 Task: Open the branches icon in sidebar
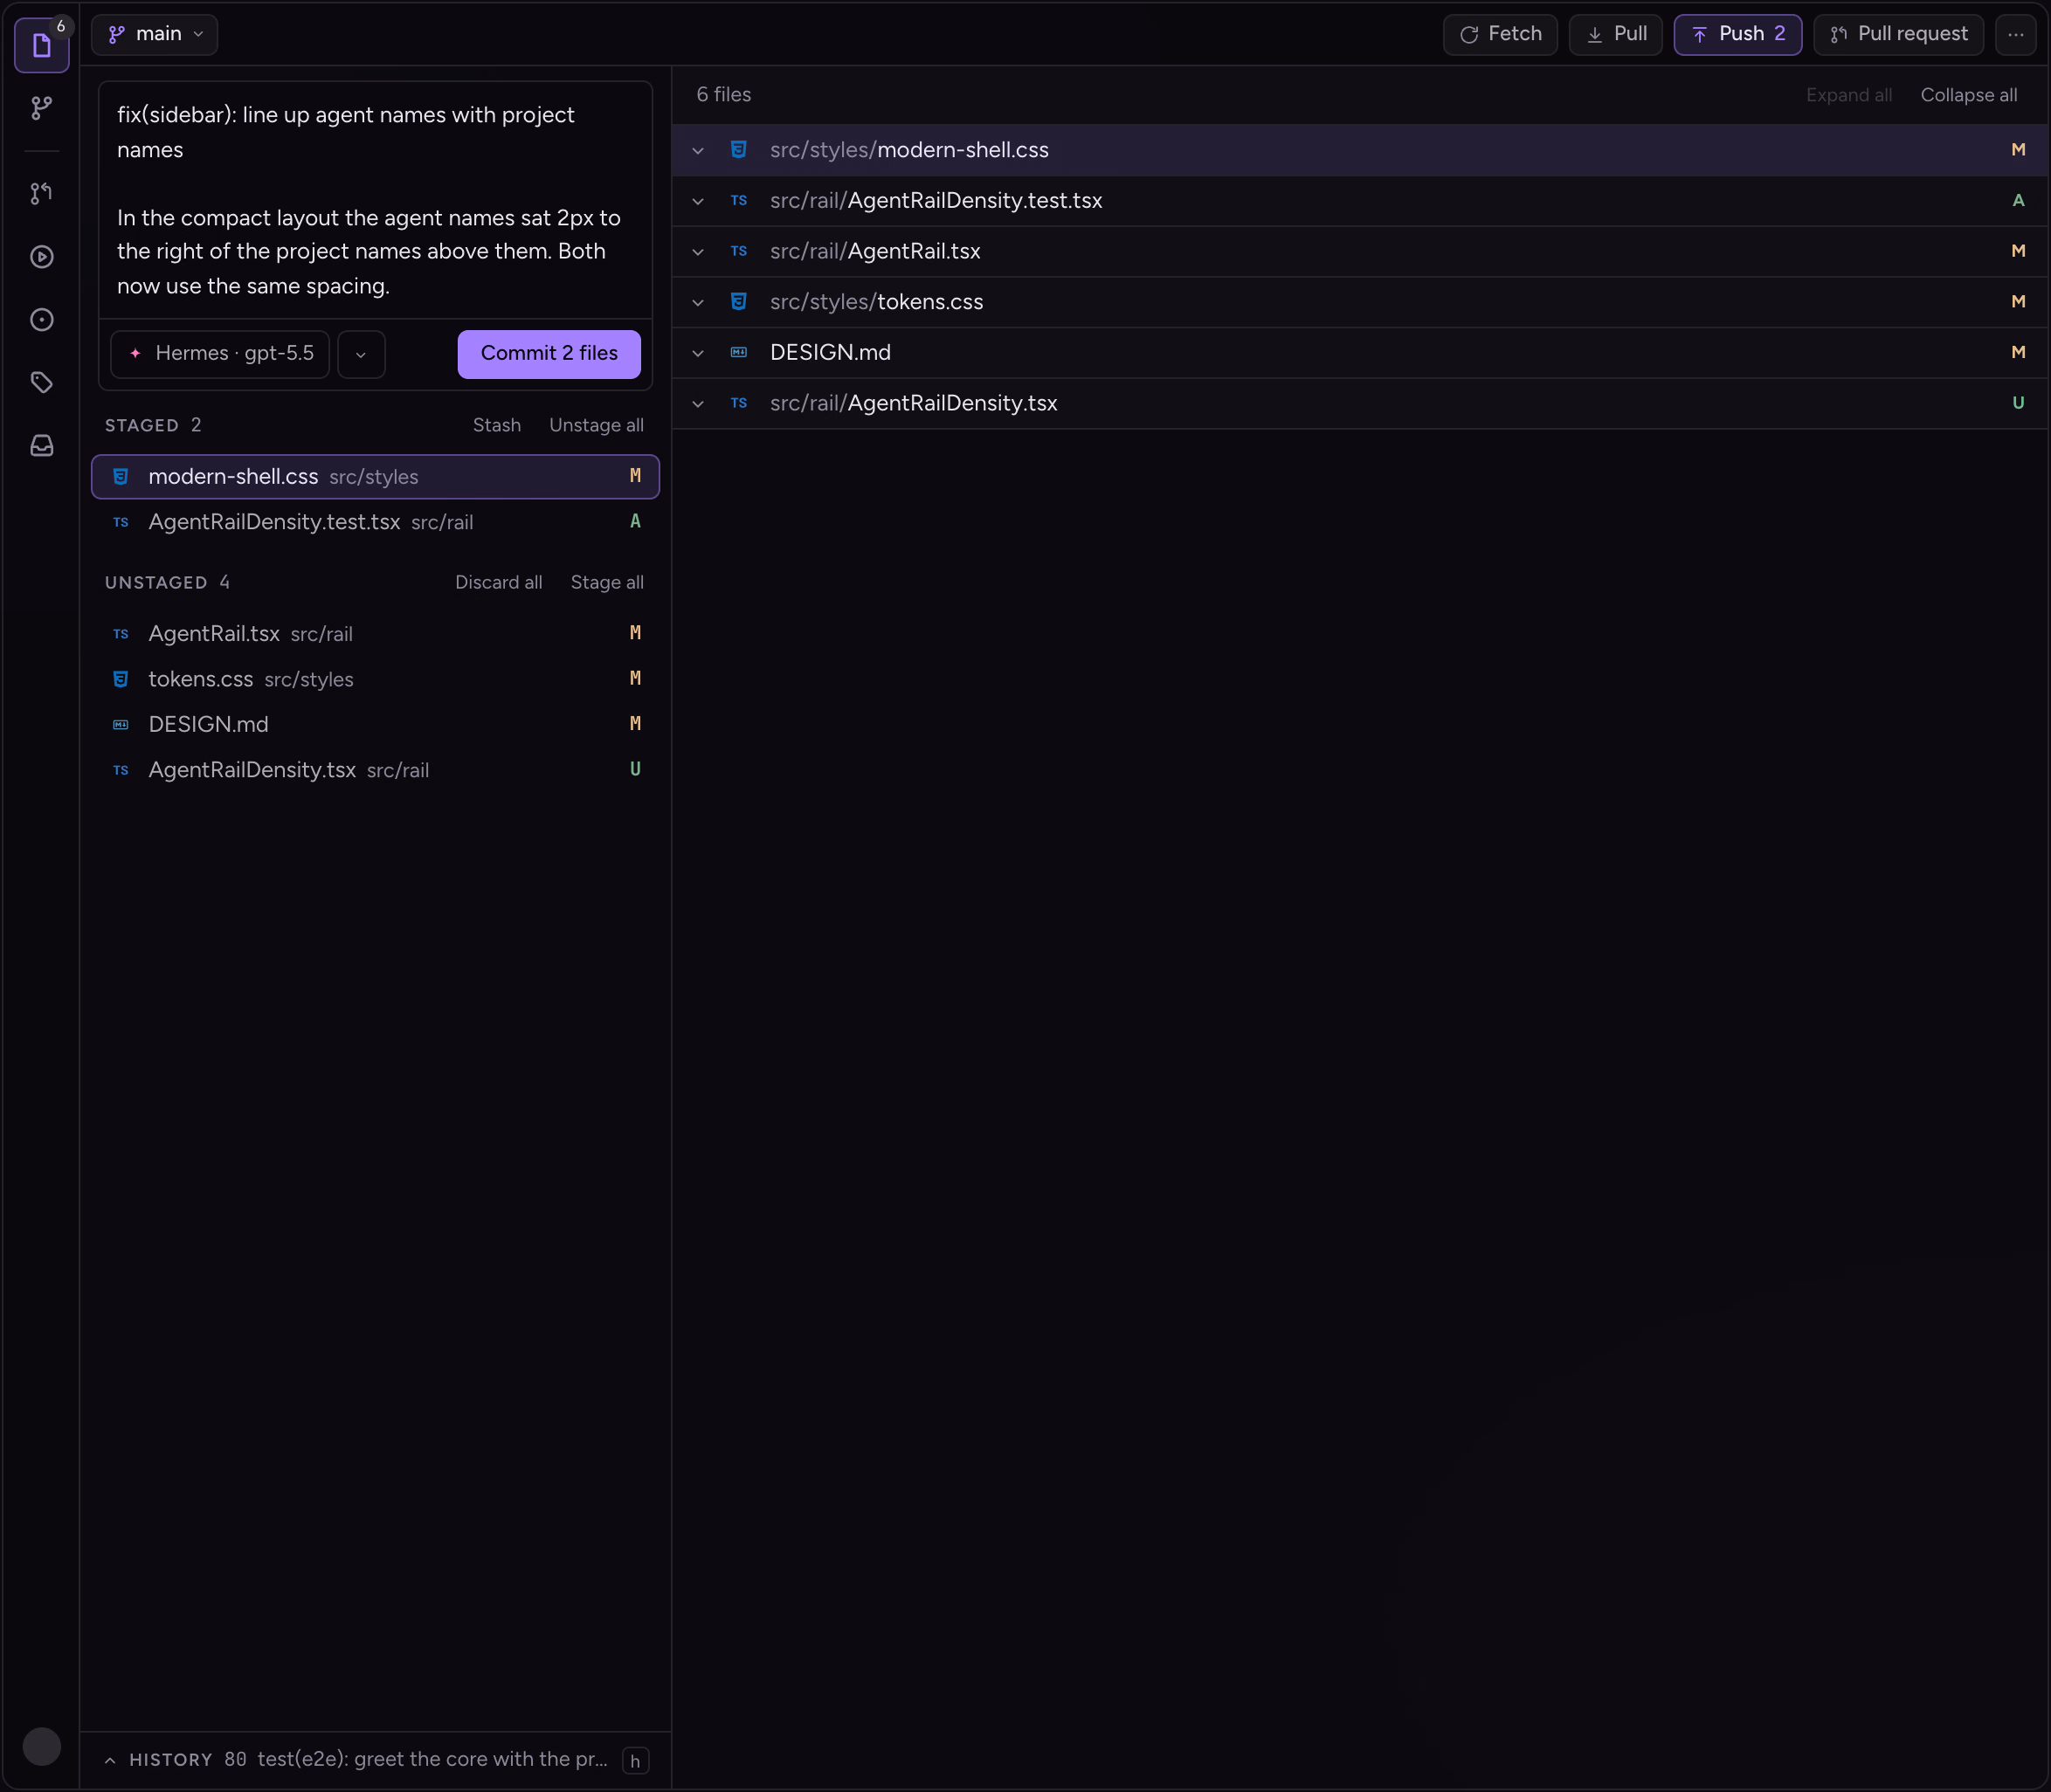point(42,108)
